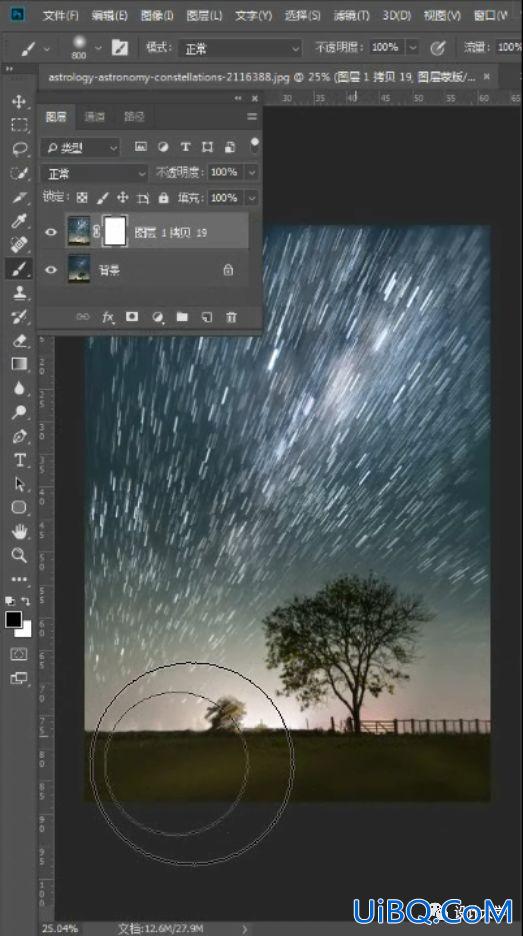Create a new layer

point(207,317)
